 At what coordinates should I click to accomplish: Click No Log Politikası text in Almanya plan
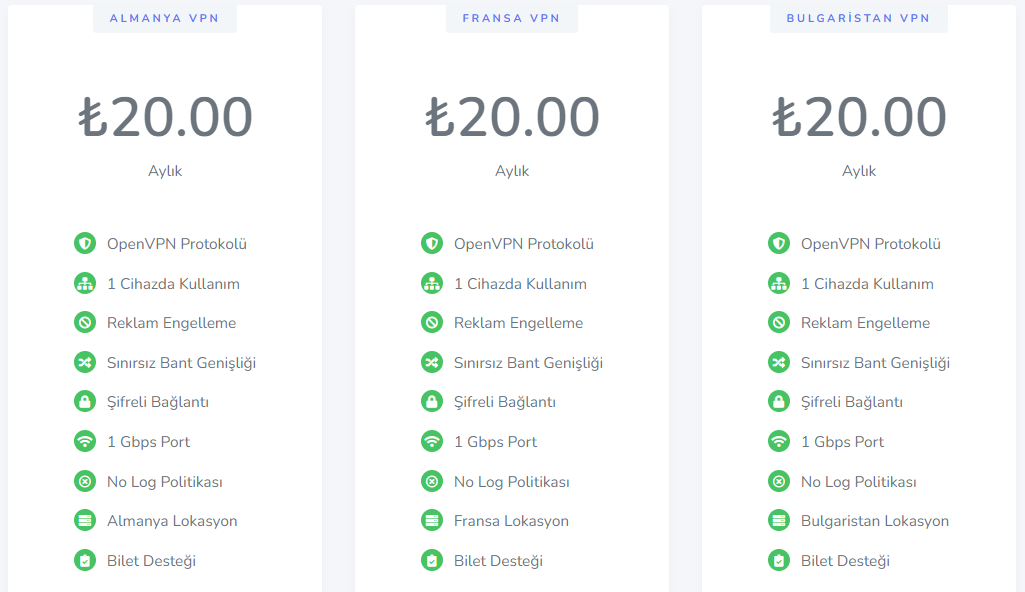165,482
